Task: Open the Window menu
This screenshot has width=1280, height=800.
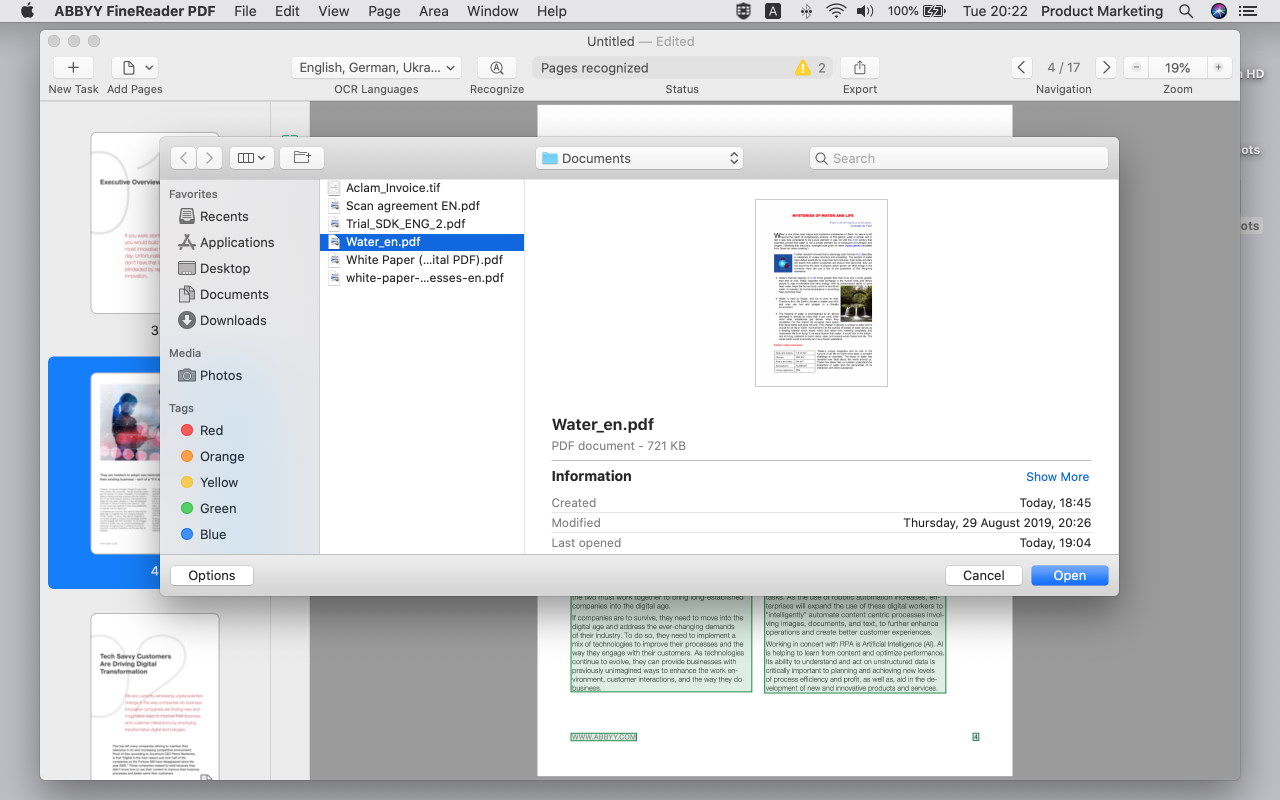Action: click(x=493, y=11)
